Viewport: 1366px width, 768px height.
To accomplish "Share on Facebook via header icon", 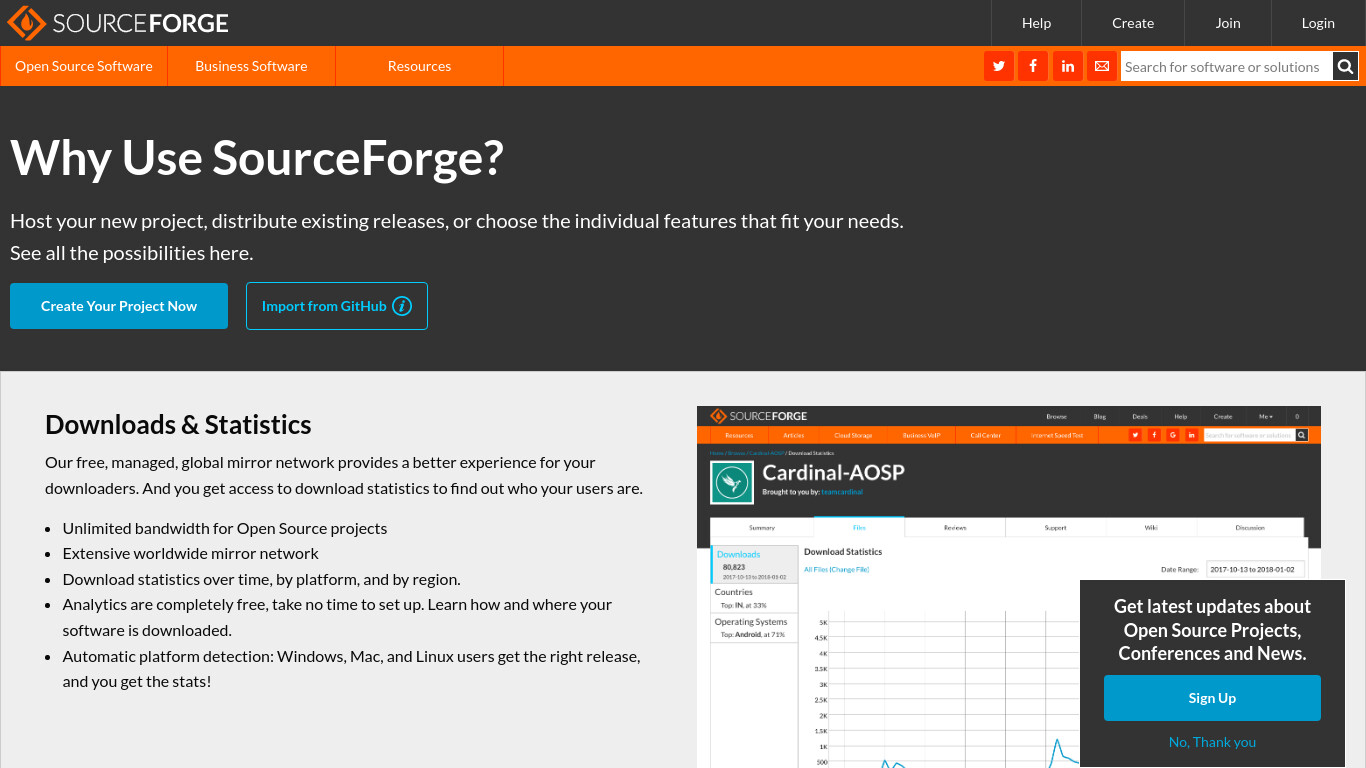I will tap(1033, 66).
